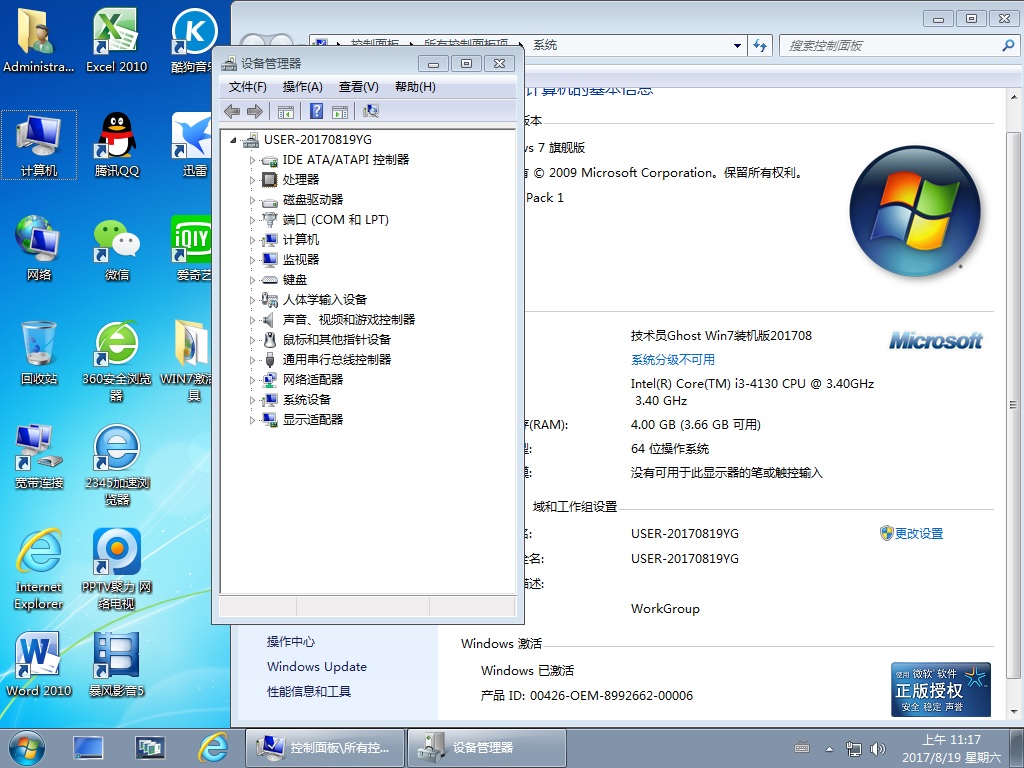Select the 网络 desktop icon
The height and width of the screenshot is (768, 1024).
[x=39, y=249]
